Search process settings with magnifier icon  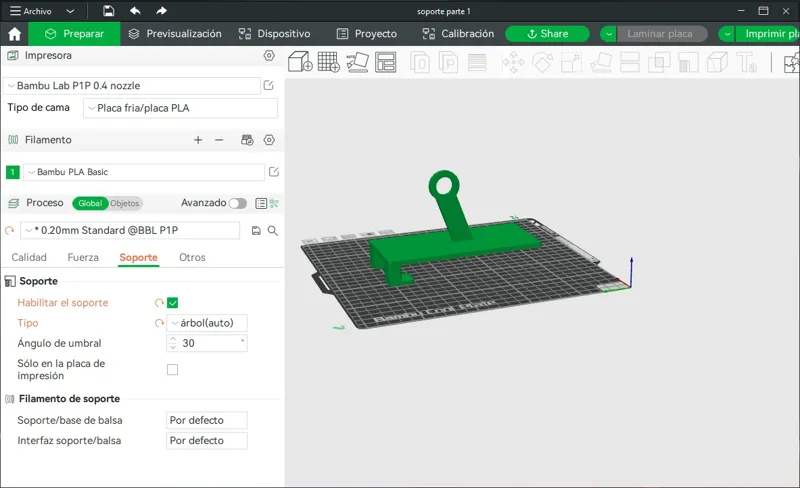[273, 231]
